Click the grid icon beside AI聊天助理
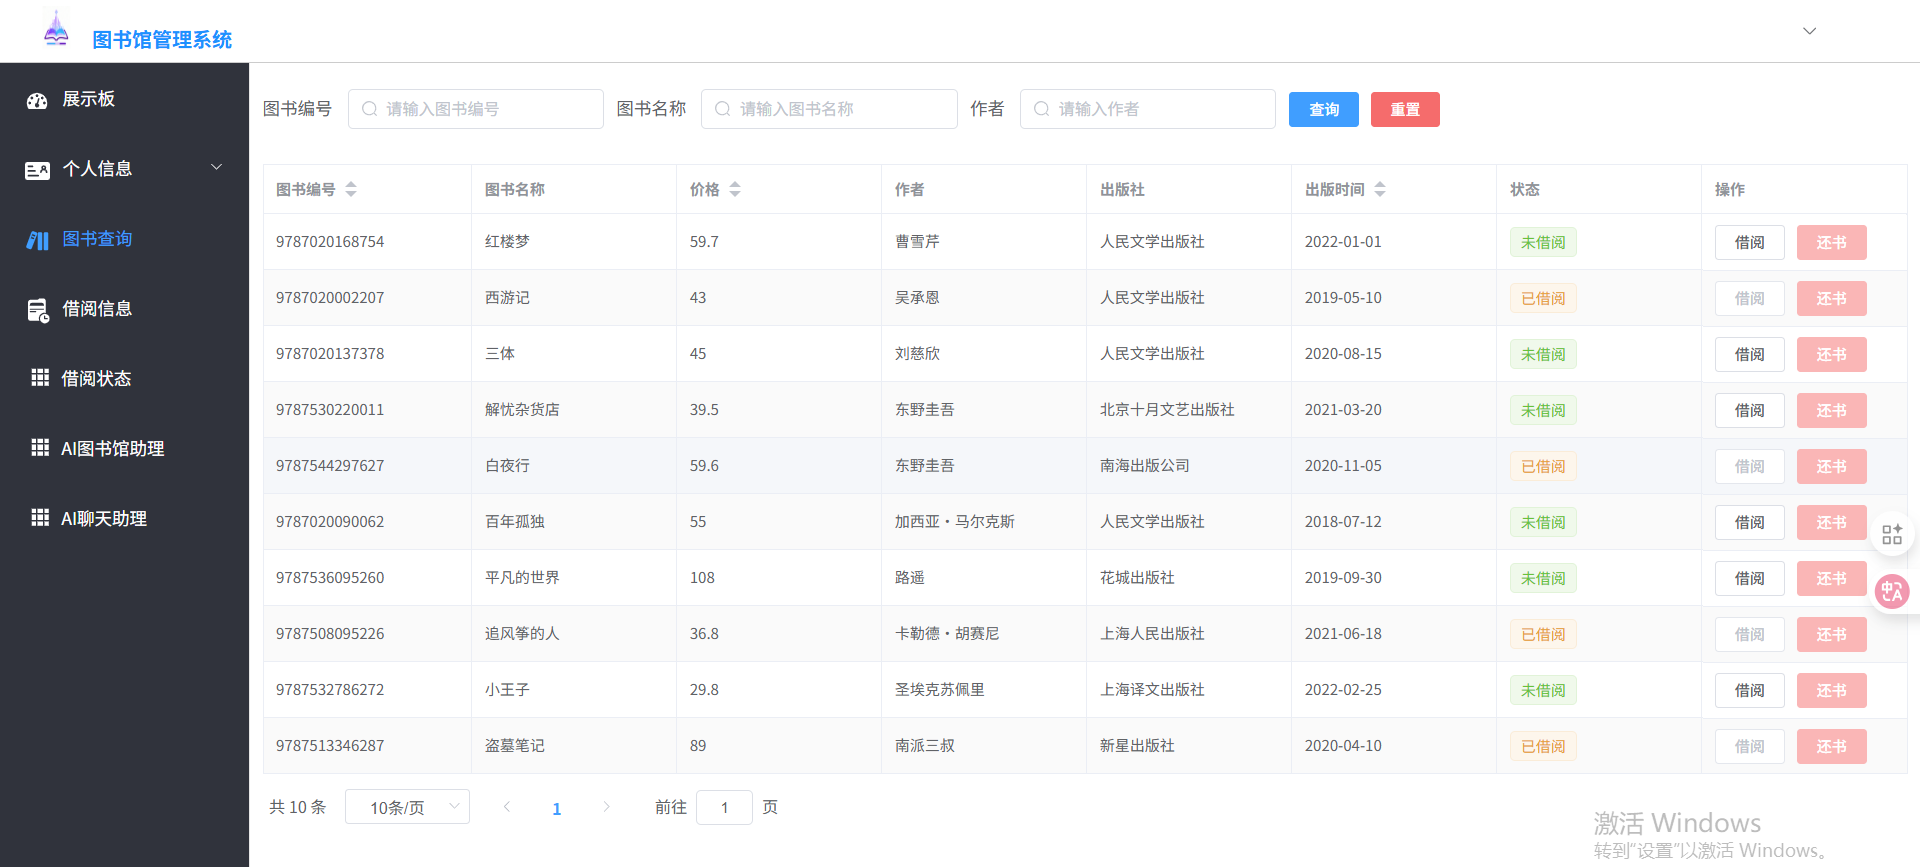This screenshot has width=1920, height=867. [40, 518]
